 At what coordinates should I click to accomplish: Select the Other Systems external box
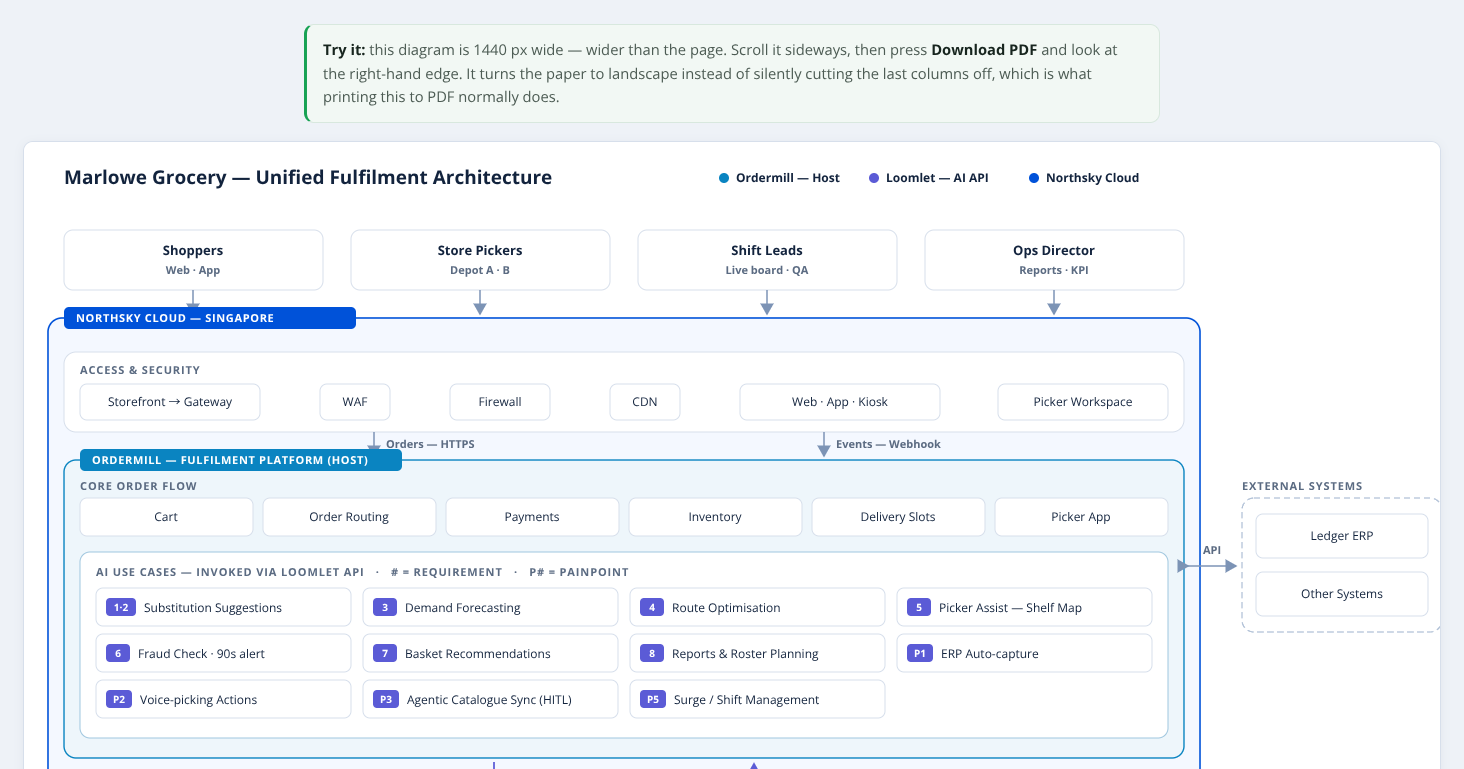point(1342,594)
